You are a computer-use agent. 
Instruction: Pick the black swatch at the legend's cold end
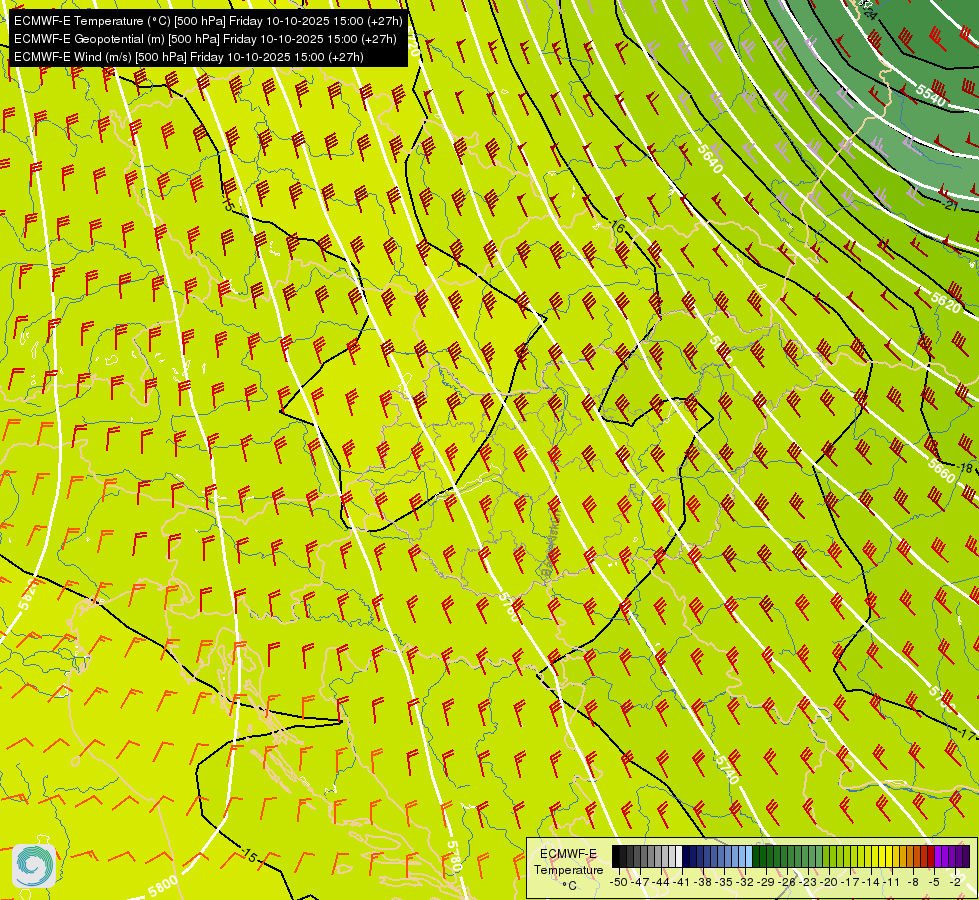(x=616, y=856)
